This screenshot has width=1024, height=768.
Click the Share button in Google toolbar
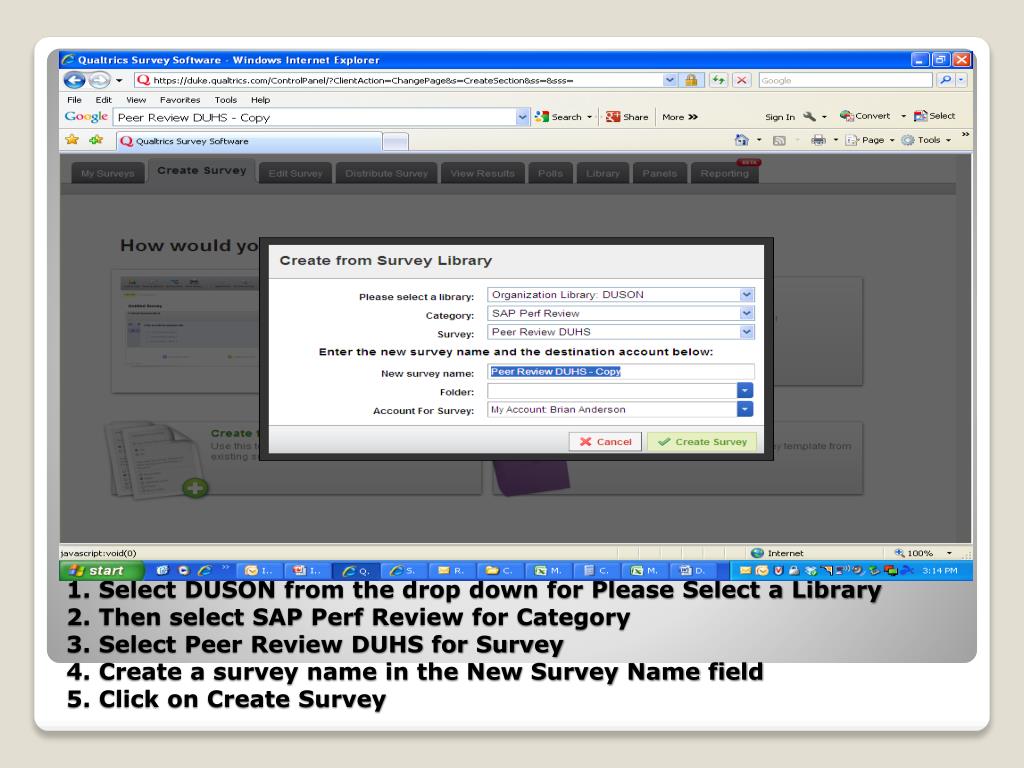[x=627, y=117]
